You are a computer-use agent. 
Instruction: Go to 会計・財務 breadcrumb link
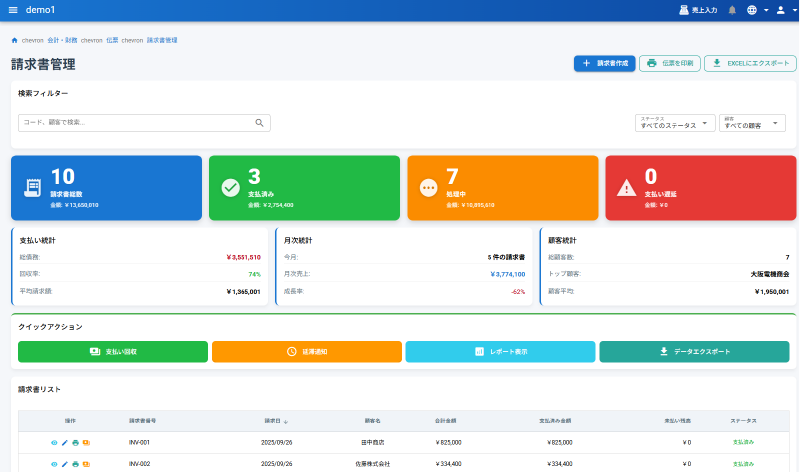[62, 41]
